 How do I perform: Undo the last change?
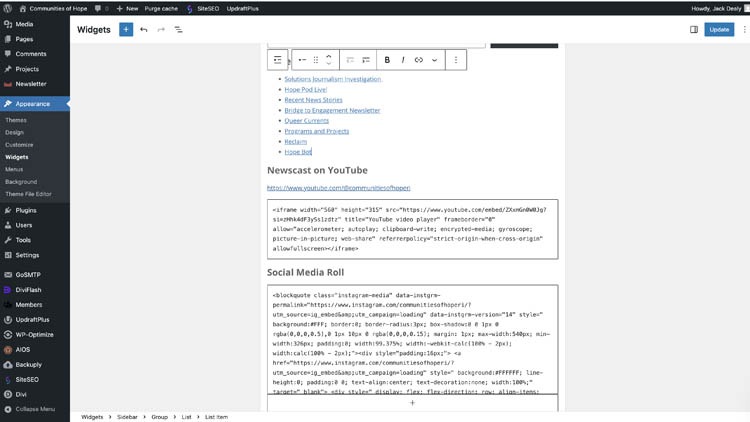pyautogui.click(x=143, y=30)
